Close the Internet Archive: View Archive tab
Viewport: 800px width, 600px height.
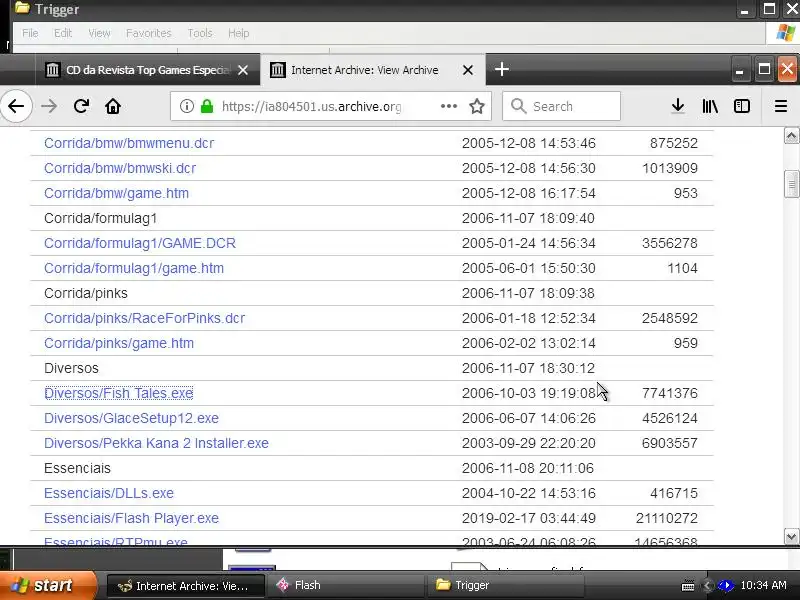(467, 70)
